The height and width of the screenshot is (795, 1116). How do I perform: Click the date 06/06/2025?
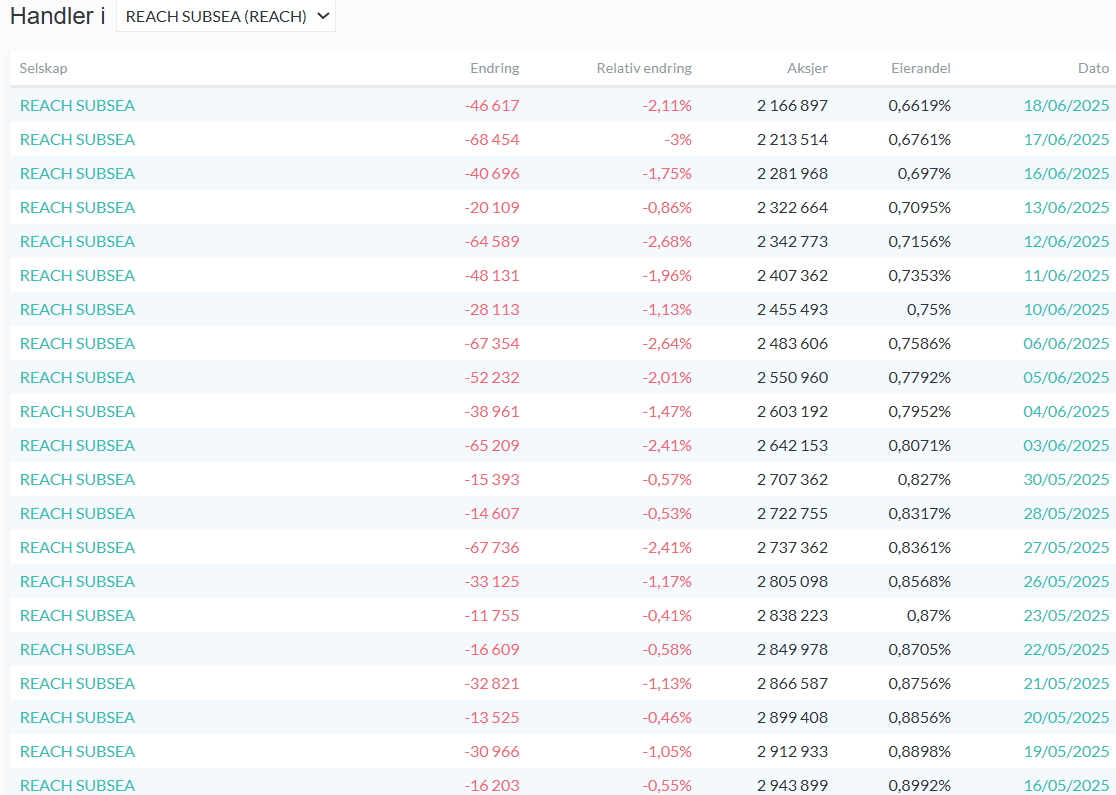click(x=1066, y=343)
